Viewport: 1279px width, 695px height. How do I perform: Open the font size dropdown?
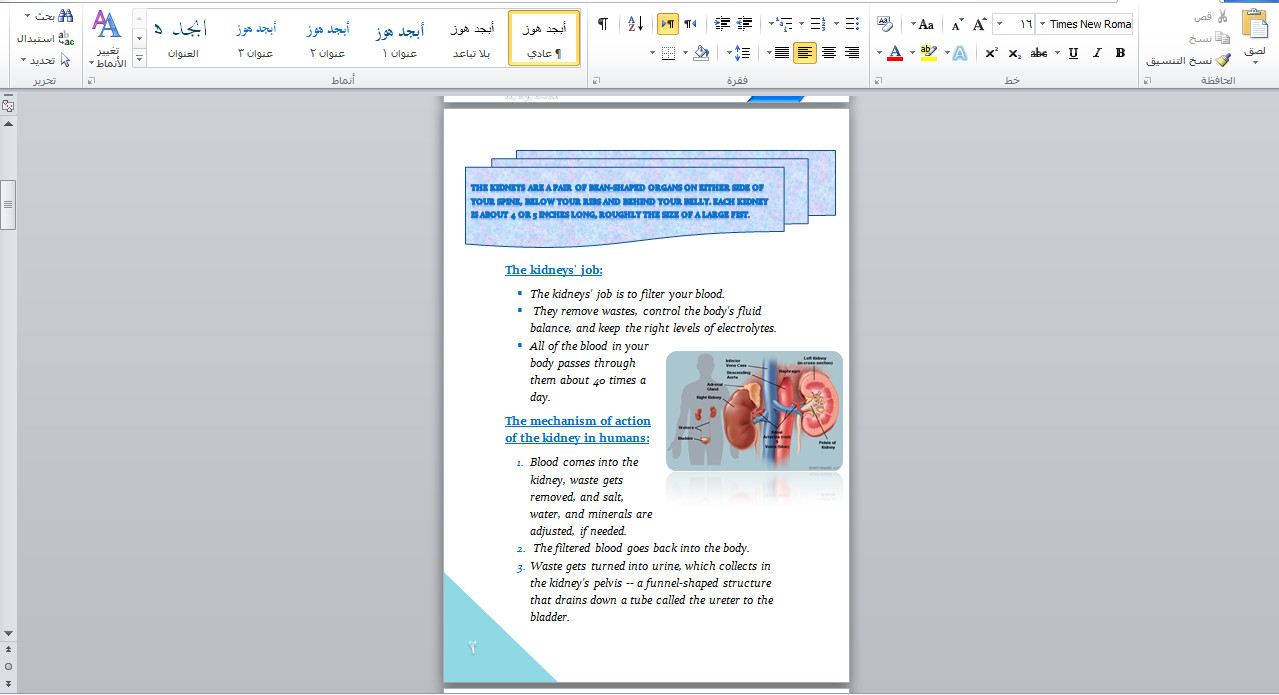[x=1000, y=24]
